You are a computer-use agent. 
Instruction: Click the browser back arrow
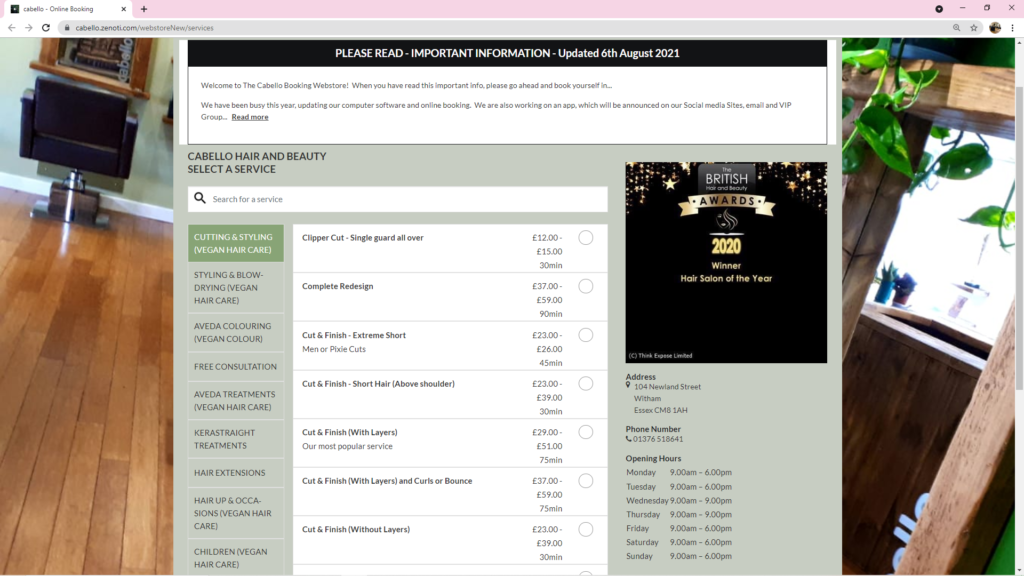[11, 27]
